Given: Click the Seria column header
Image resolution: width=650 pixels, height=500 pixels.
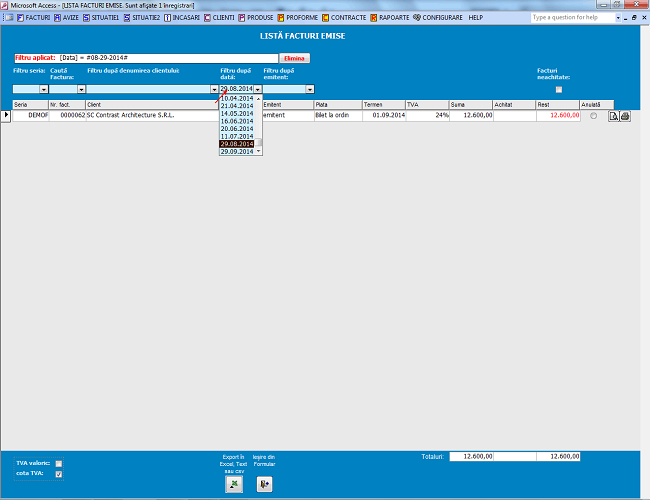Looking at the screenshot, I should (x=30, y=105).
